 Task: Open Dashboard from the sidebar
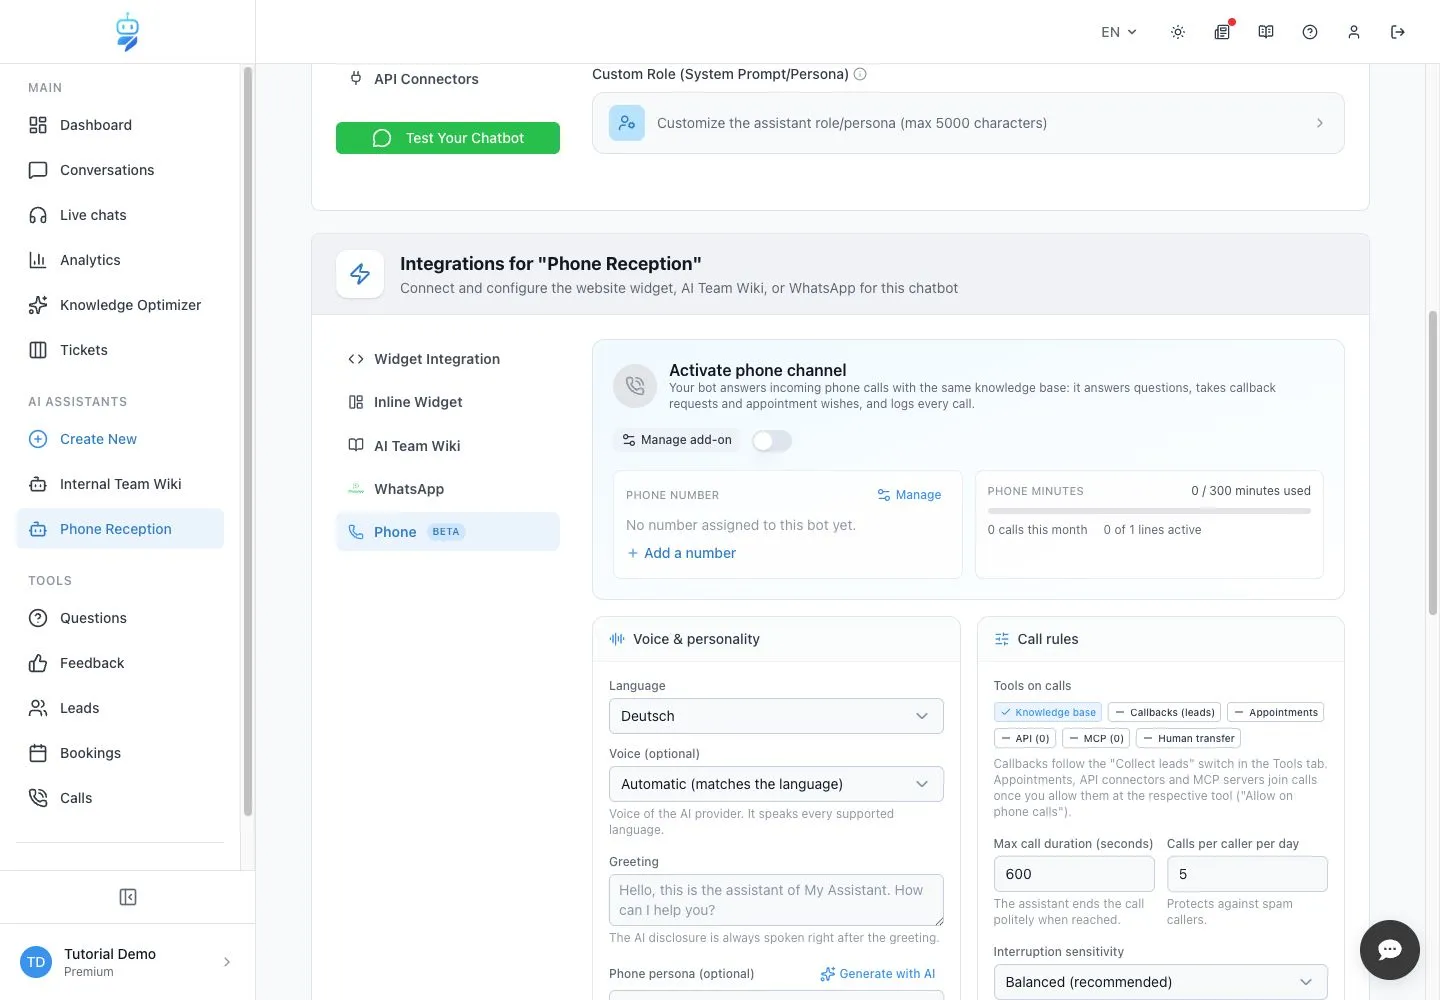120,125
